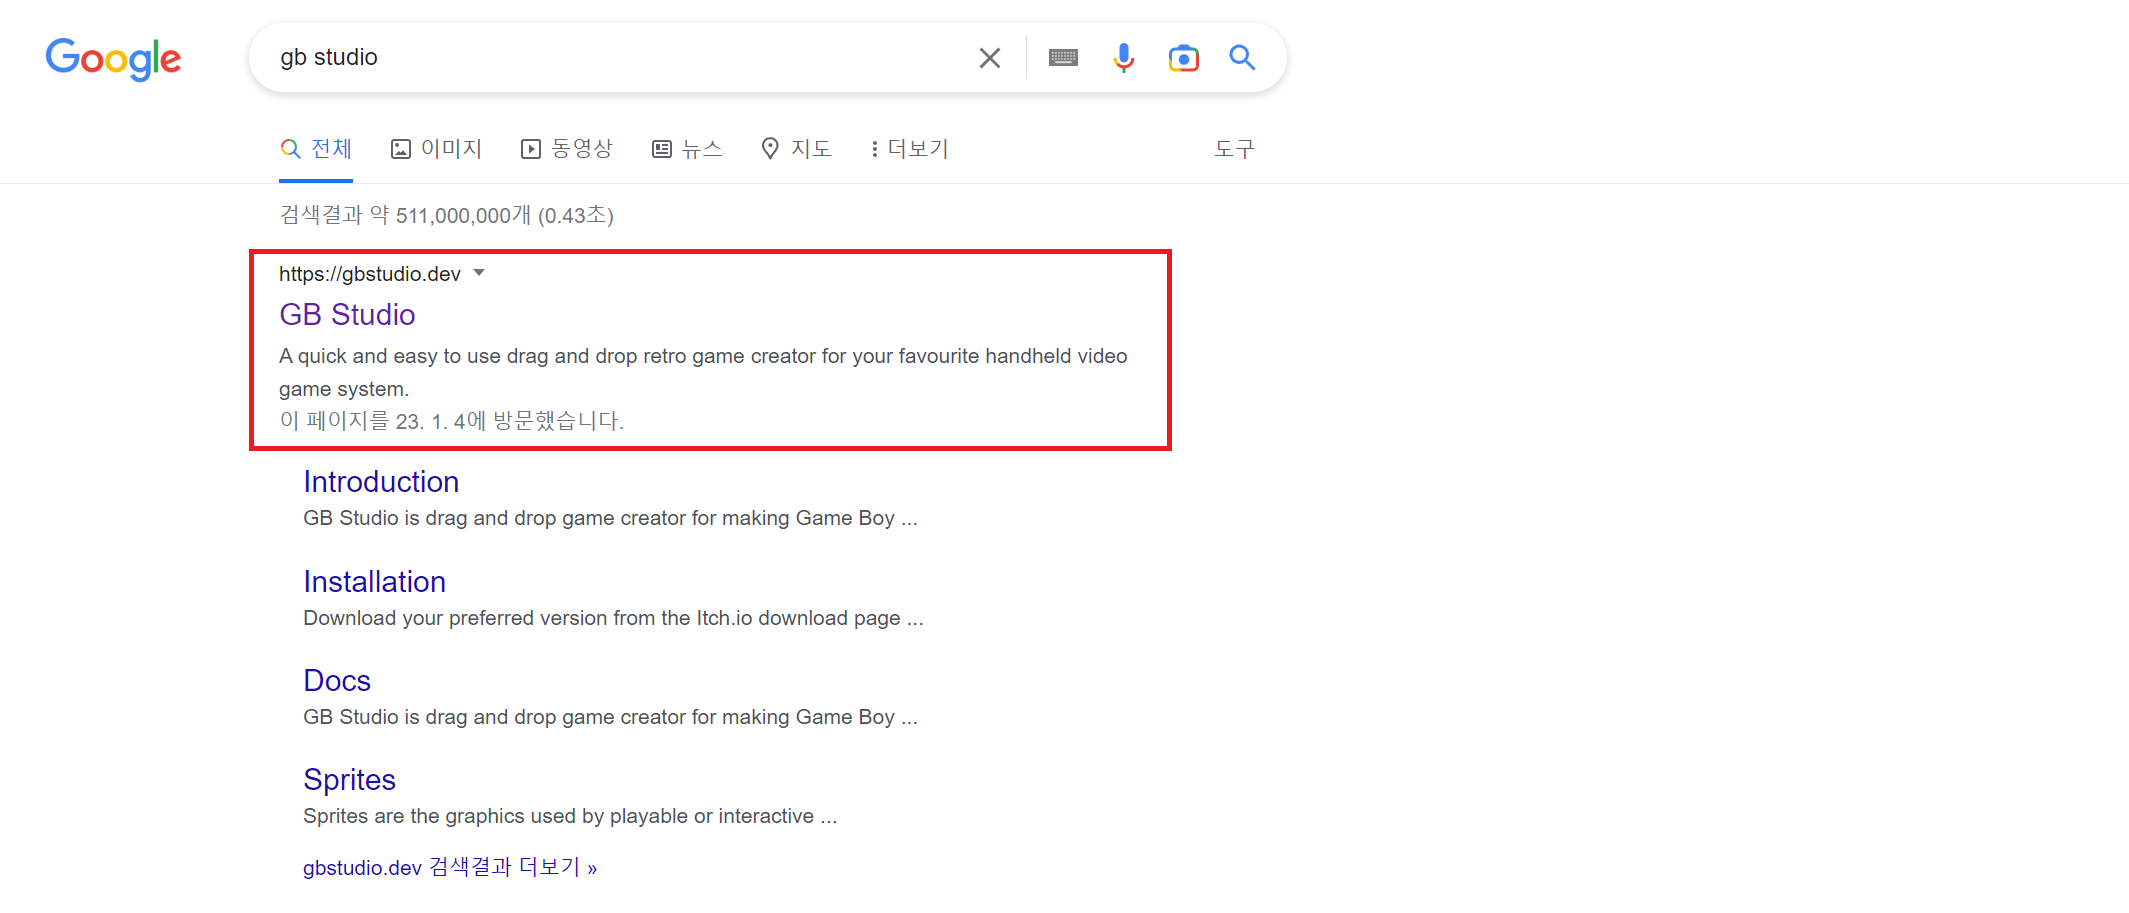Start voice search with microphone icon

pos(1124,58)
